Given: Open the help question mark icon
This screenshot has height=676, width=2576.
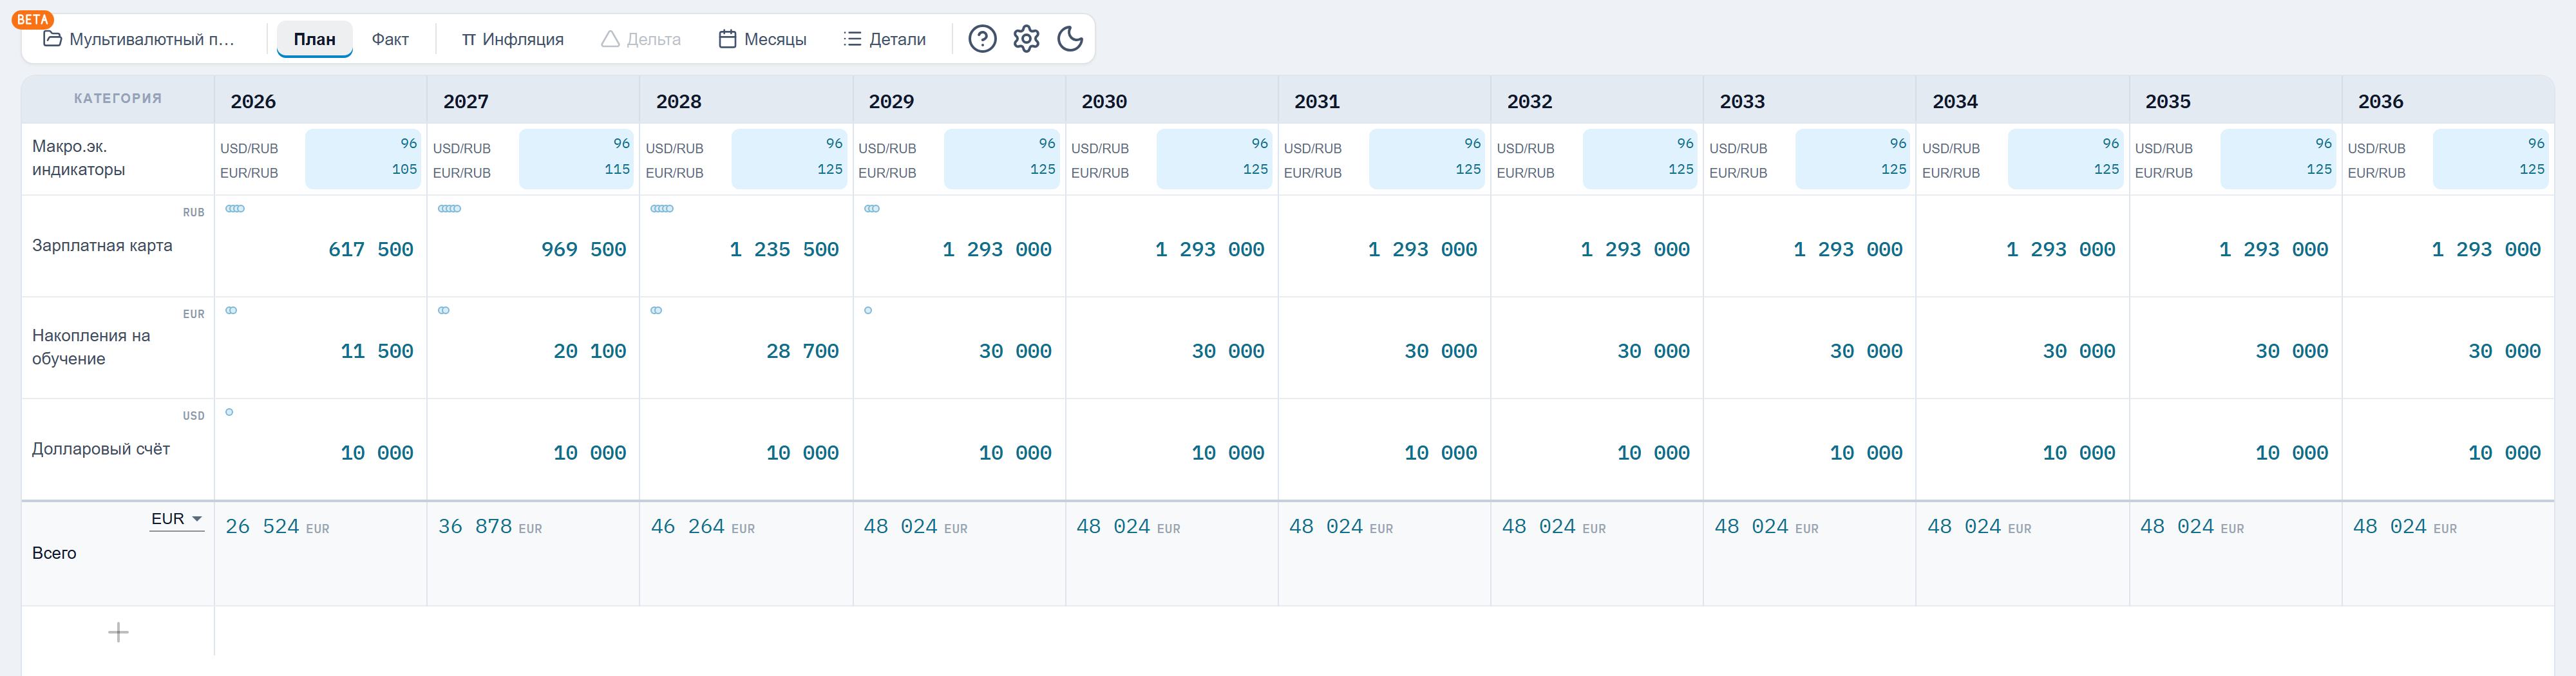Looking at the screenshot, I should tap(982, 39).
